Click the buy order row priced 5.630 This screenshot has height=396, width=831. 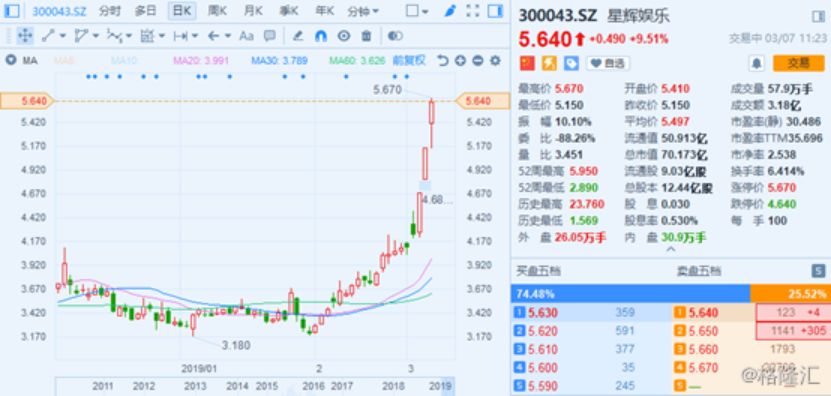pos(591,313)
